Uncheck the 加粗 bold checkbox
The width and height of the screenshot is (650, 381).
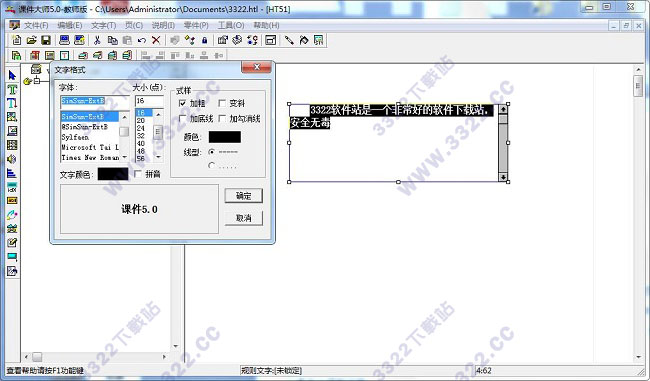click(182, 103)
